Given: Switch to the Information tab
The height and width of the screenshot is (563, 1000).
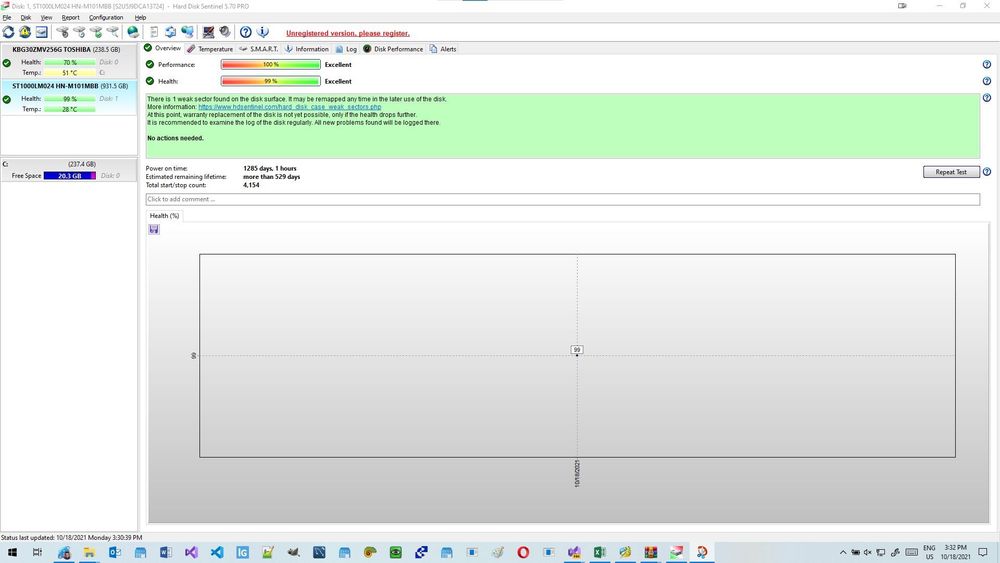Looking at the screenshot, I should coord(307,49).
